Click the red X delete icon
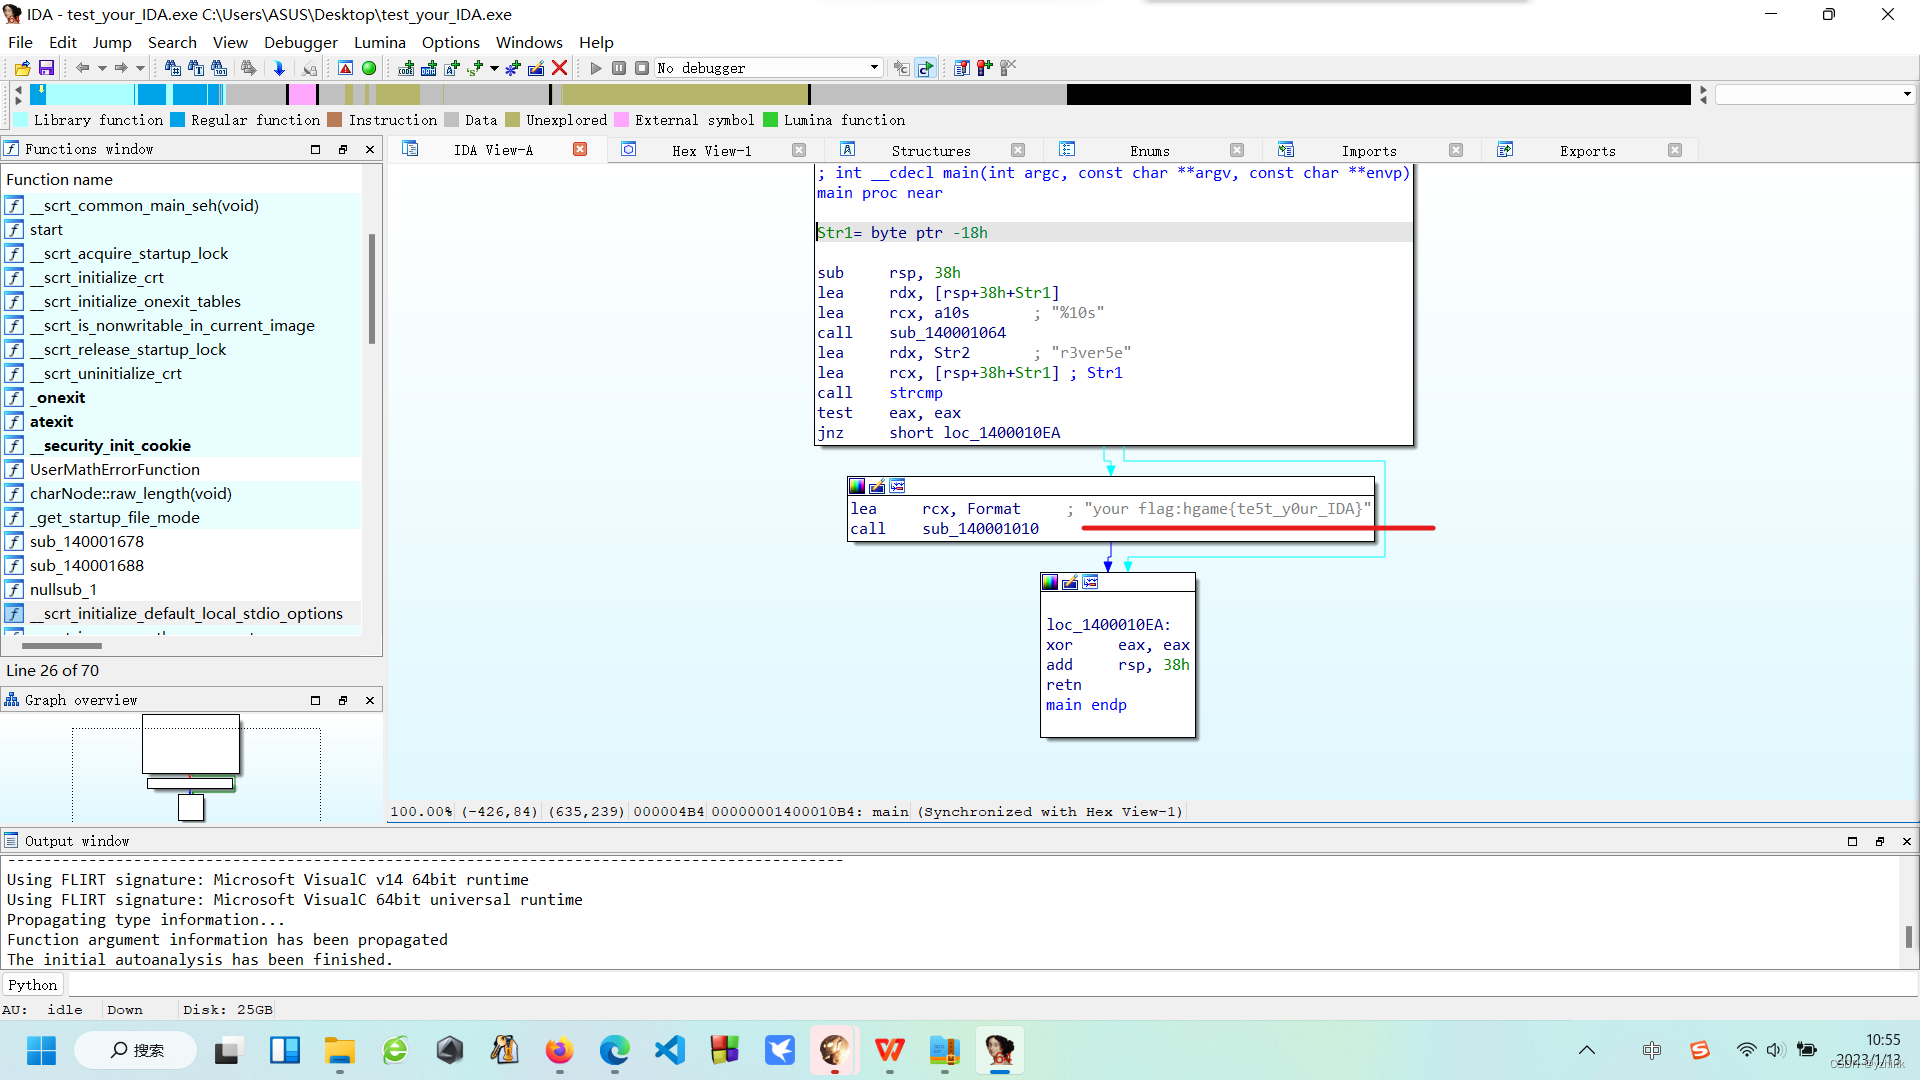 [x=560, y=68]
